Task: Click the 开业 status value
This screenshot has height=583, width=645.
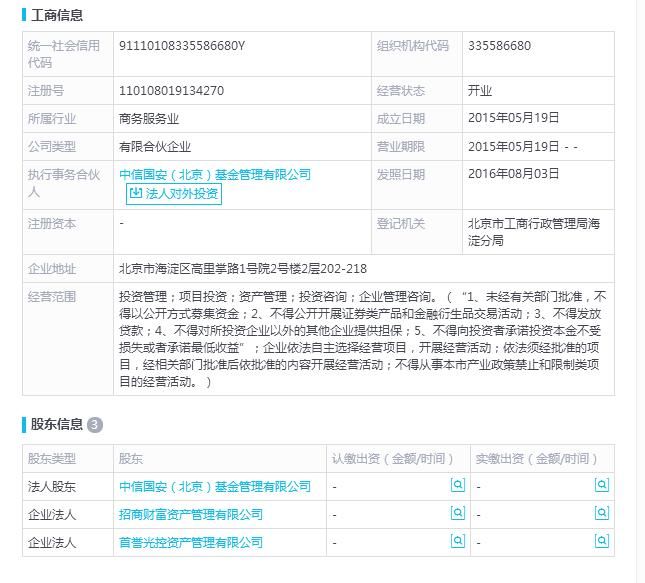Action: click(x=480, y=91)
